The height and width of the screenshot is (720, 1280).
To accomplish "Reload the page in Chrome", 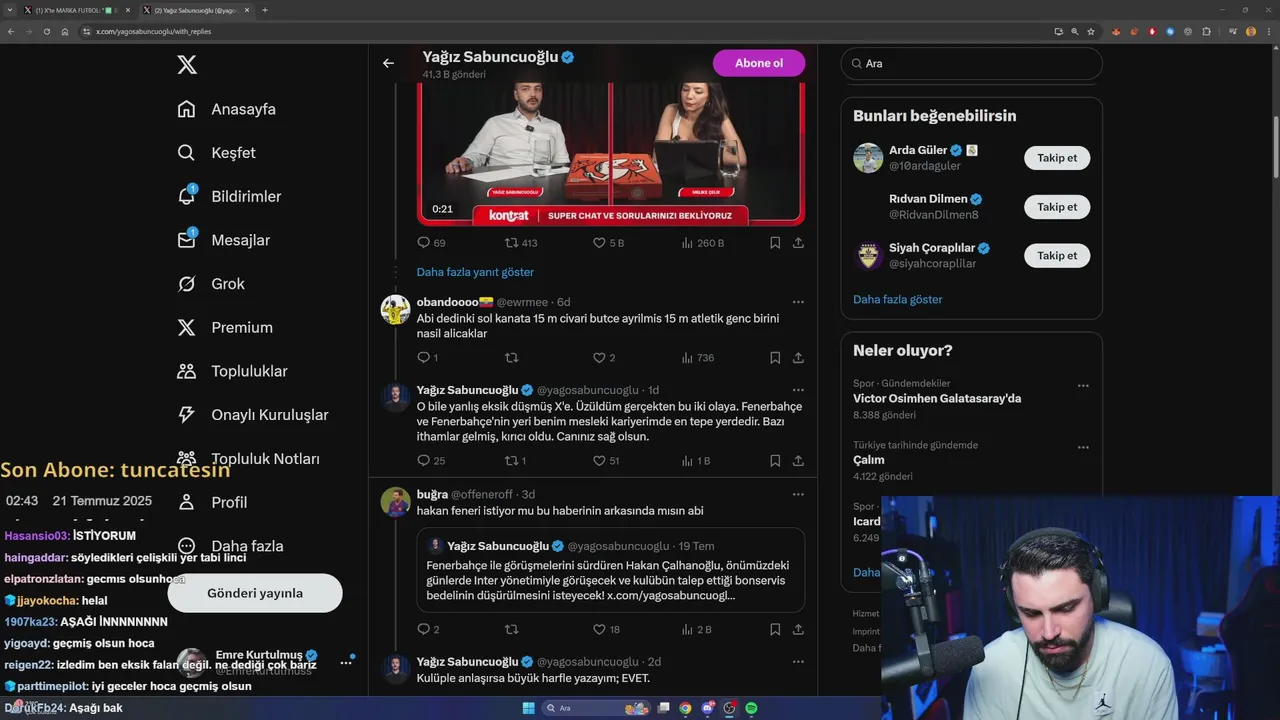I will pyautogui.click(x=46, y=31).
